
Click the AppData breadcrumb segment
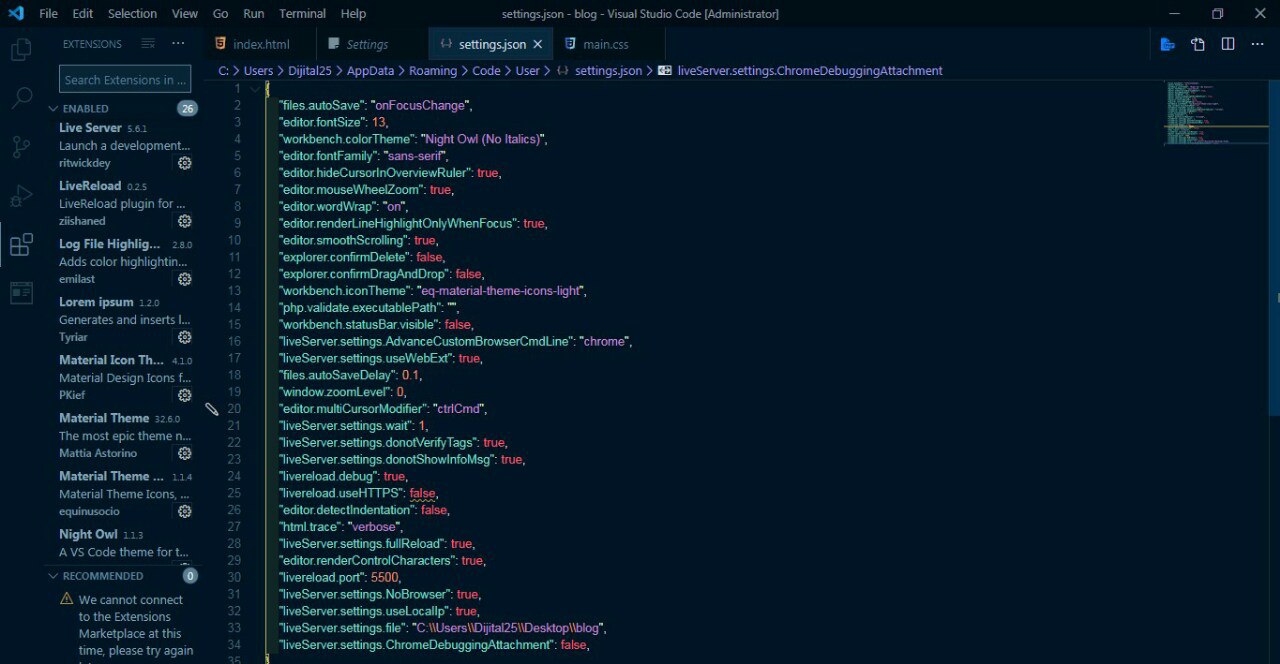[x=370, y=71]
